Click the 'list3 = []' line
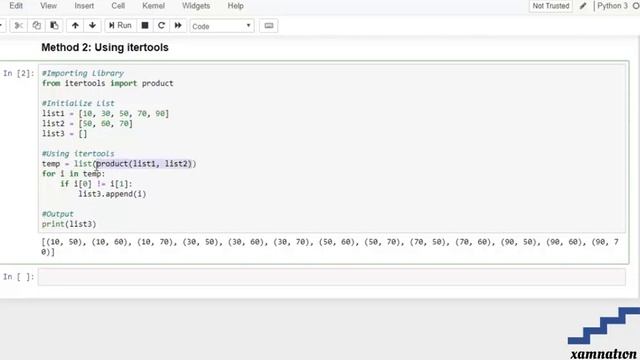Viewport: 640px width, 360px height. (64, 133)
